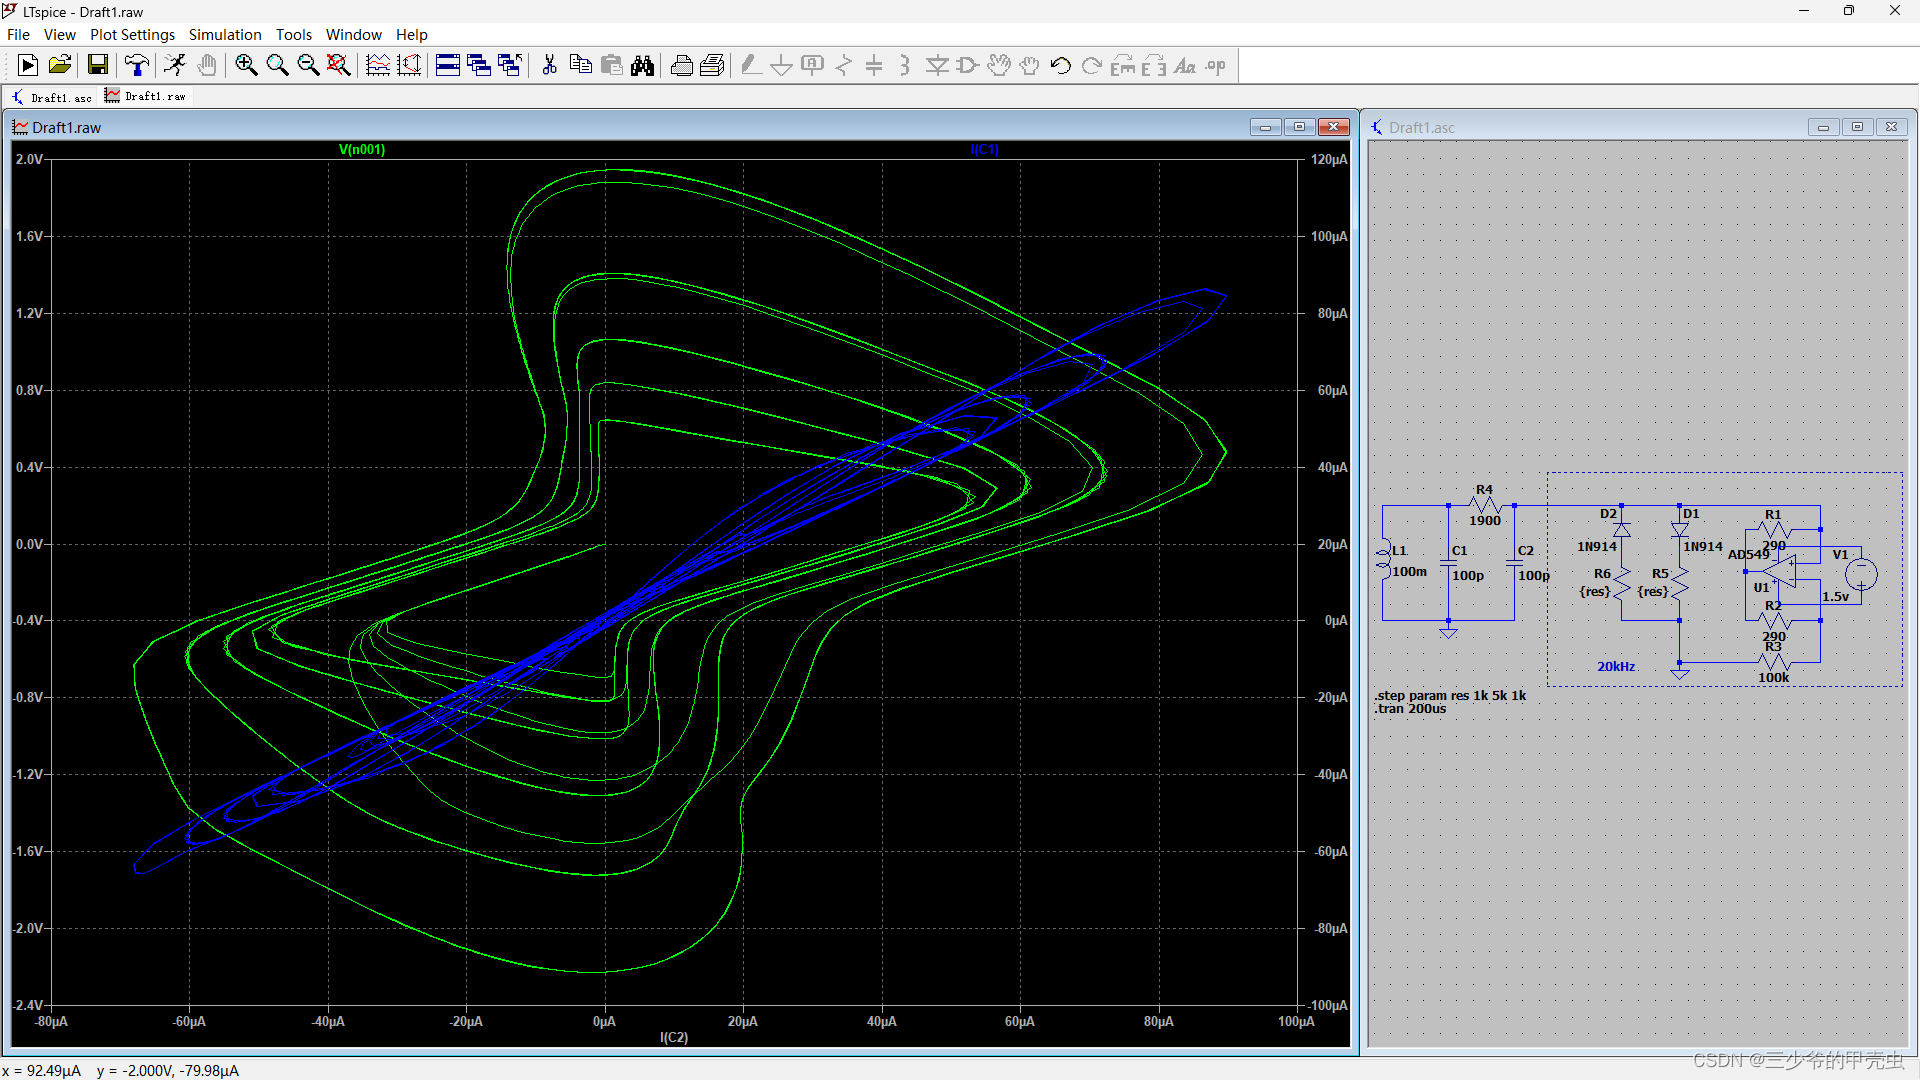The height and width of the screenshot is (1080, 1920).
Task: Click the V(n001) trace label
Action: [362, 150]
